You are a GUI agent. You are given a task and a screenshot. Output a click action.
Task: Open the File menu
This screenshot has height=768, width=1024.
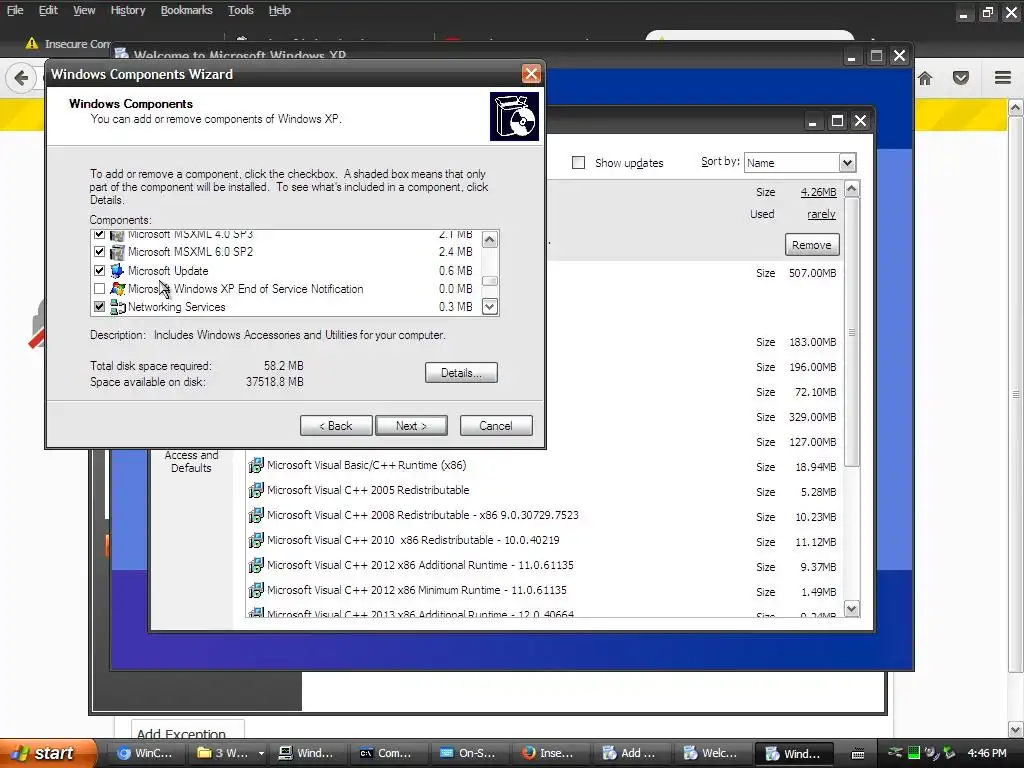pos(15,10)
